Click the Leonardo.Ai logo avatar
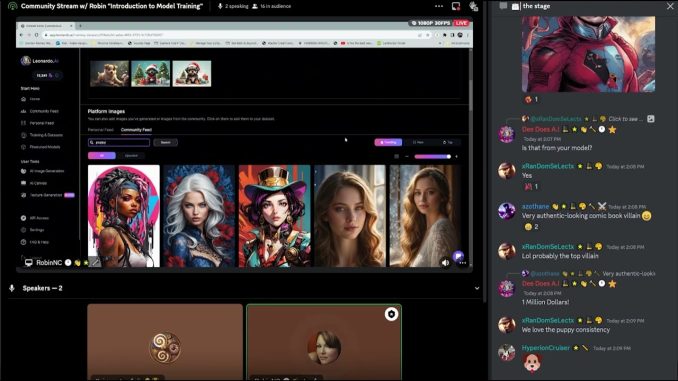The image size is (678, 381). [26, 61]
